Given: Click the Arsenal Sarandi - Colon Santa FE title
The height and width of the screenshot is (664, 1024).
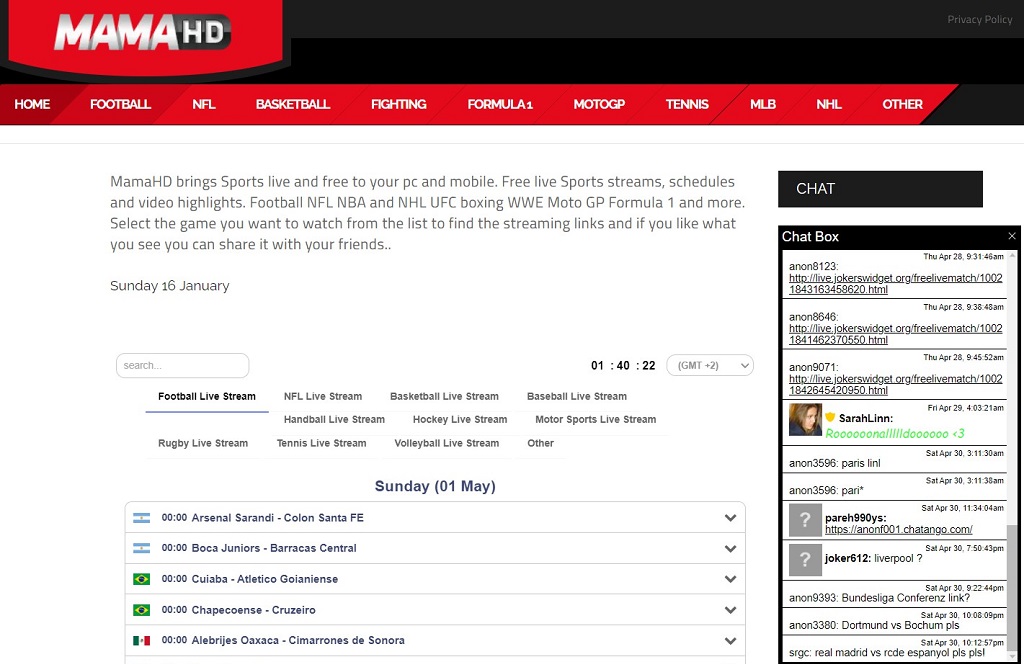Looking at the screenshot, I should (x=278, y=518).
